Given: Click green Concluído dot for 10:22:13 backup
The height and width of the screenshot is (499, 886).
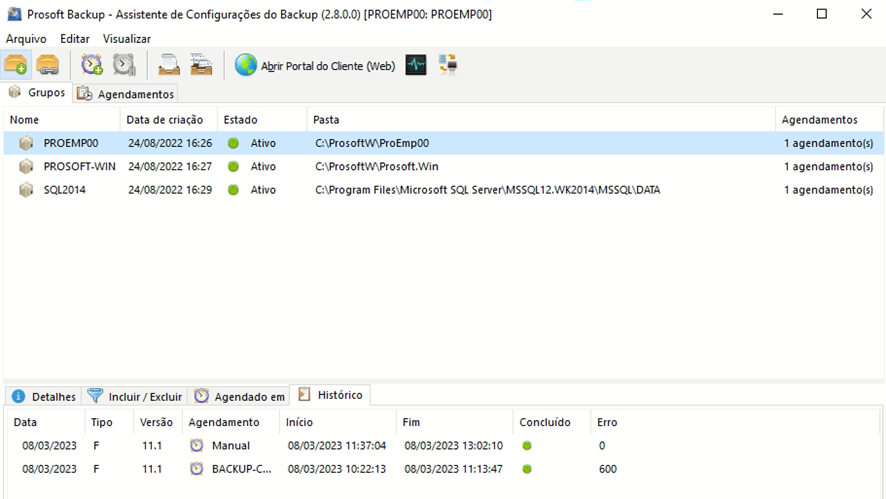Looking at the screenshot, I should tap(527, 469).
